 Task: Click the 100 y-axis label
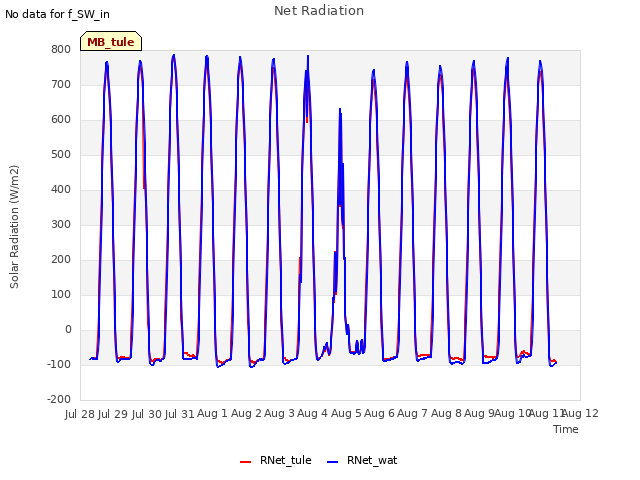[61, 295]
